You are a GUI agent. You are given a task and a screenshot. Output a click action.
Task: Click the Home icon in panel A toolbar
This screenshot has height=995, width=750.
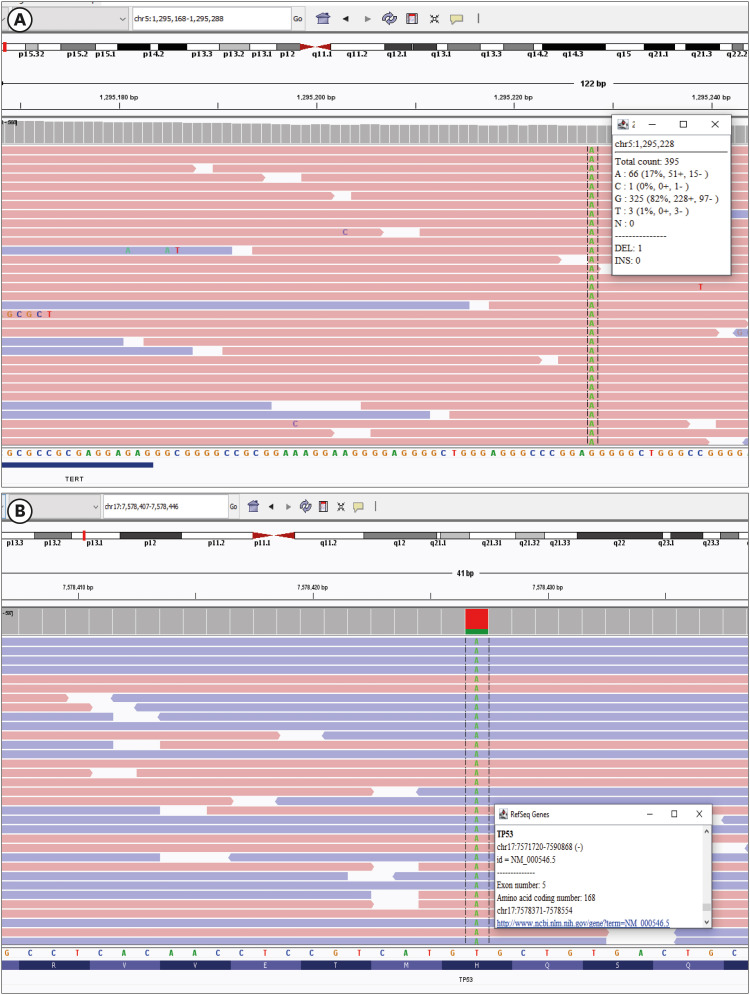point(323,18)
